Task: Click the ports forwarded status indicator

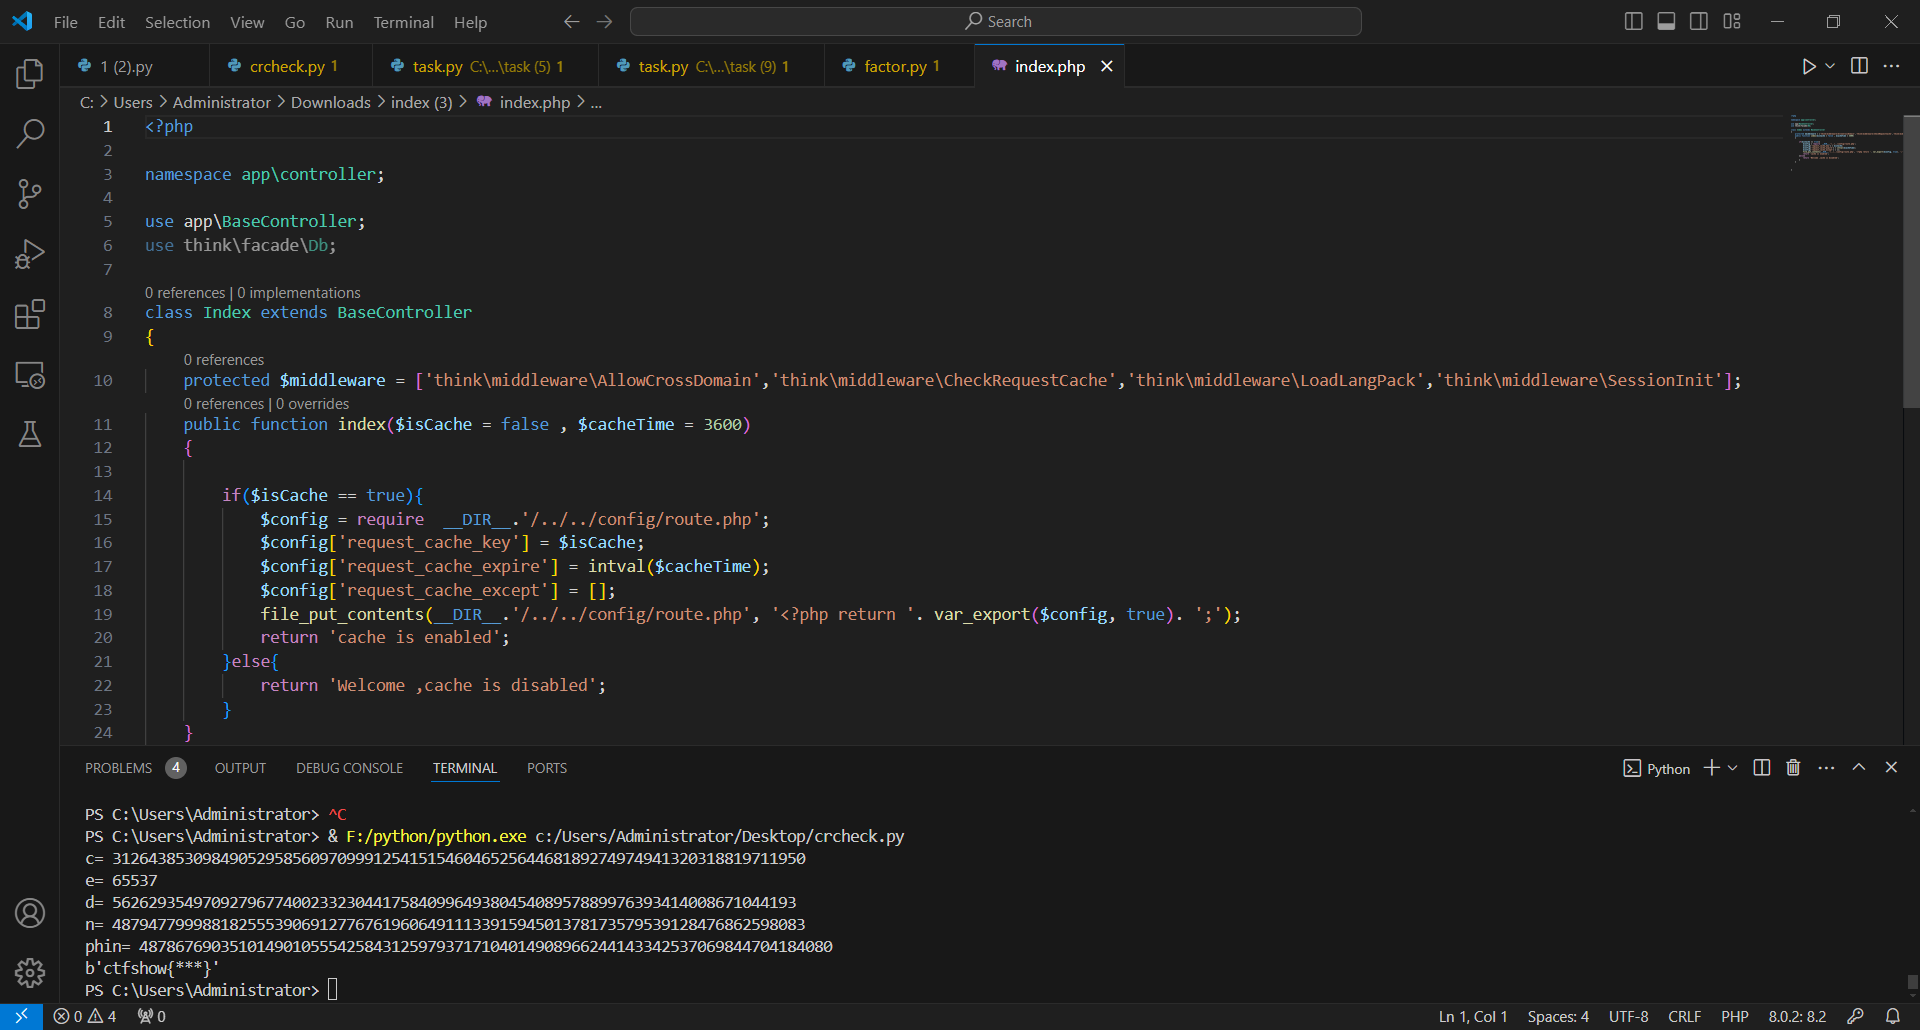Action: [152, 1016]
